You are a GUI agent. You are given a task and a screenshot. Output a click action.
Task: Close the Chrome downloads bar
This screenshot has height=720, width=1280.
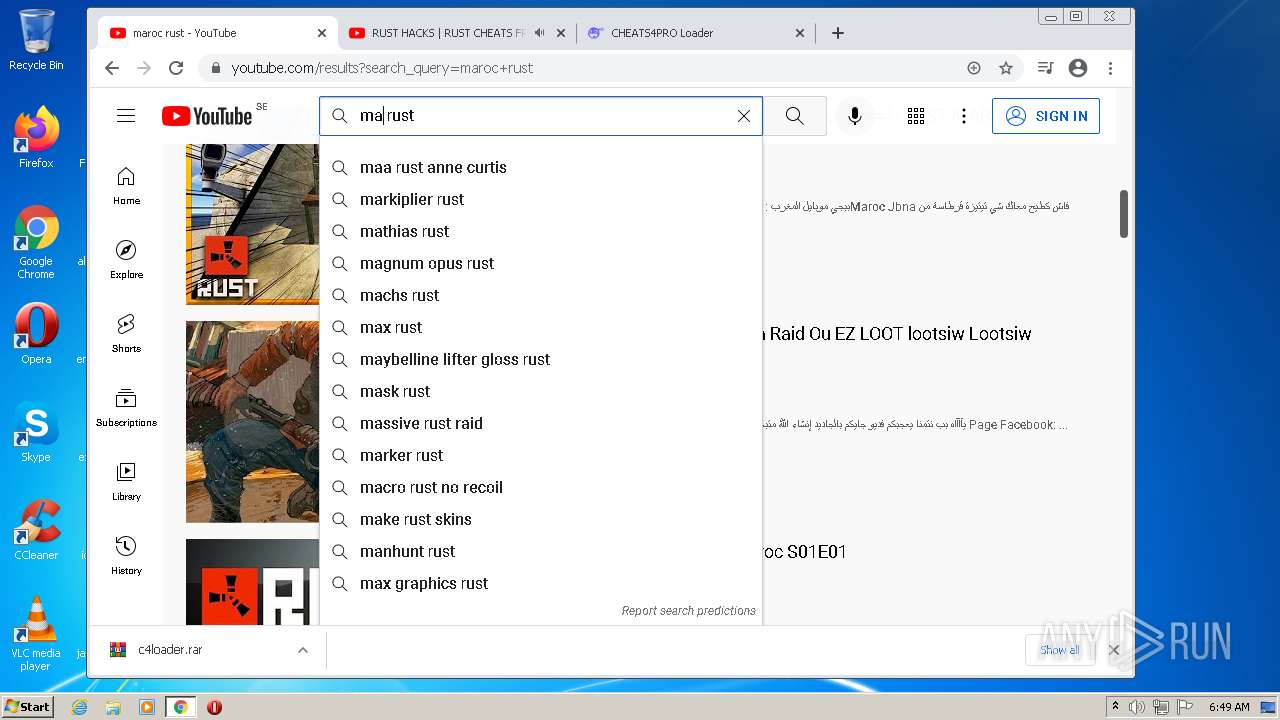(1114, 650)
